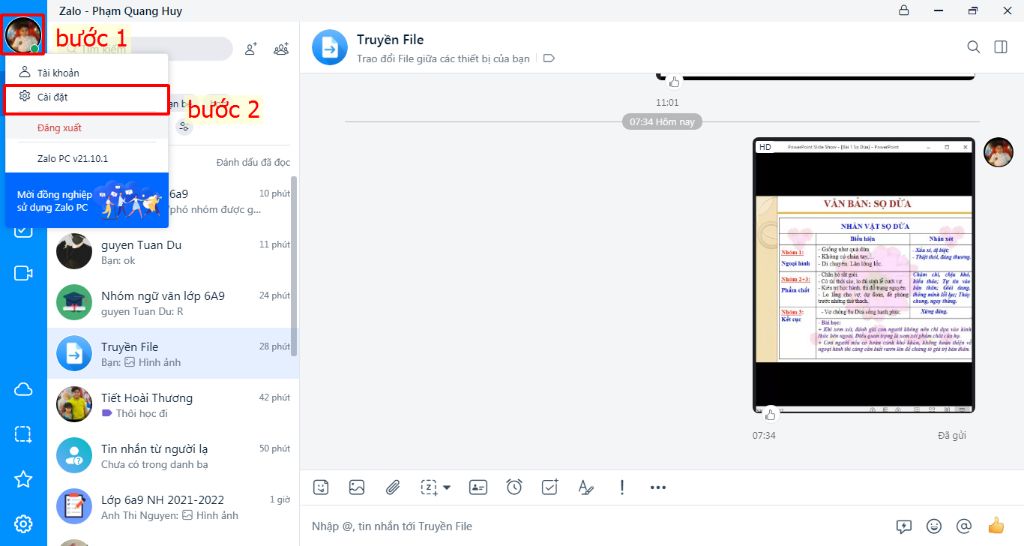Image resolution: width=1024 pixels, height=546 pixels.
Task: Open text formatting icon
Action: 586,487
